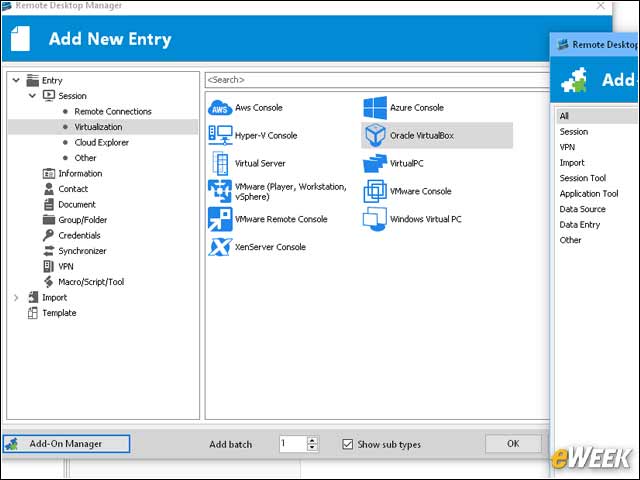
Task: Select Data Entry in the category list
Action: coord(580,224)
